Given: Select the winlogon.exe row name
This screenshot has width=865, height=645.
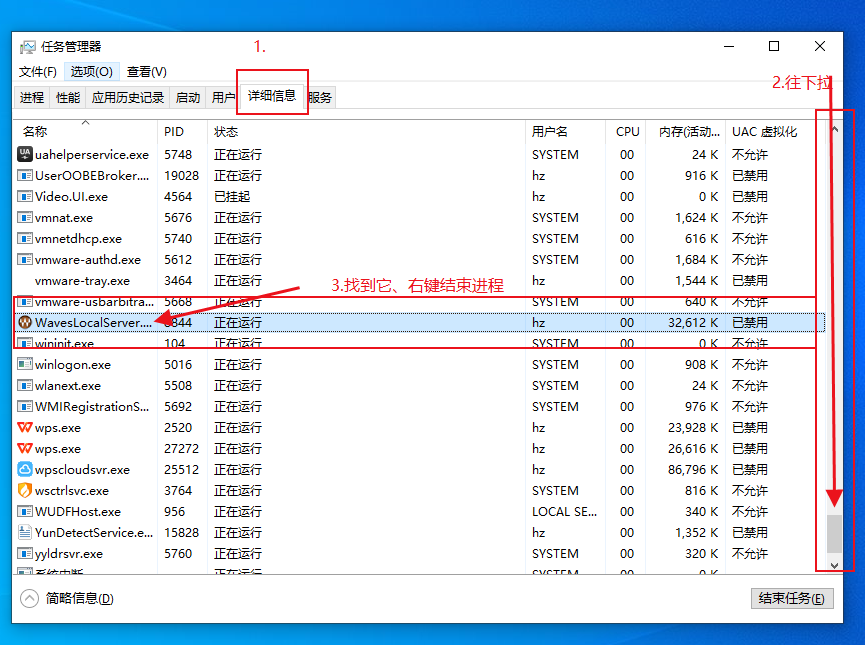Looking at the screenshot, I should click(73, 365).
